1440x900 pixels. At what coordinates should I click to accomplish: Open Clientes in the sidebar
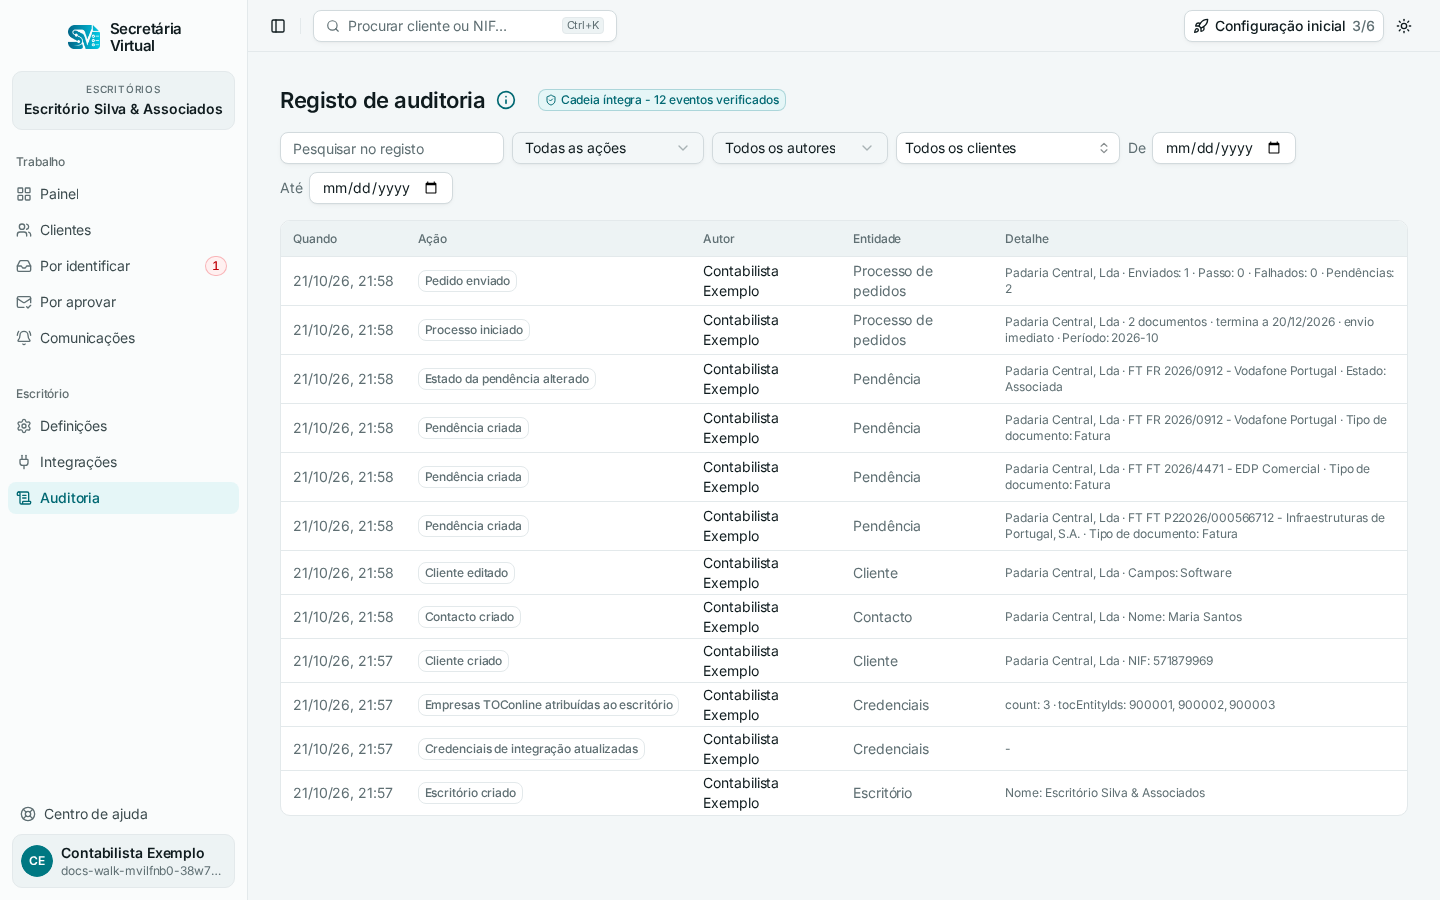tap(123, 230)
